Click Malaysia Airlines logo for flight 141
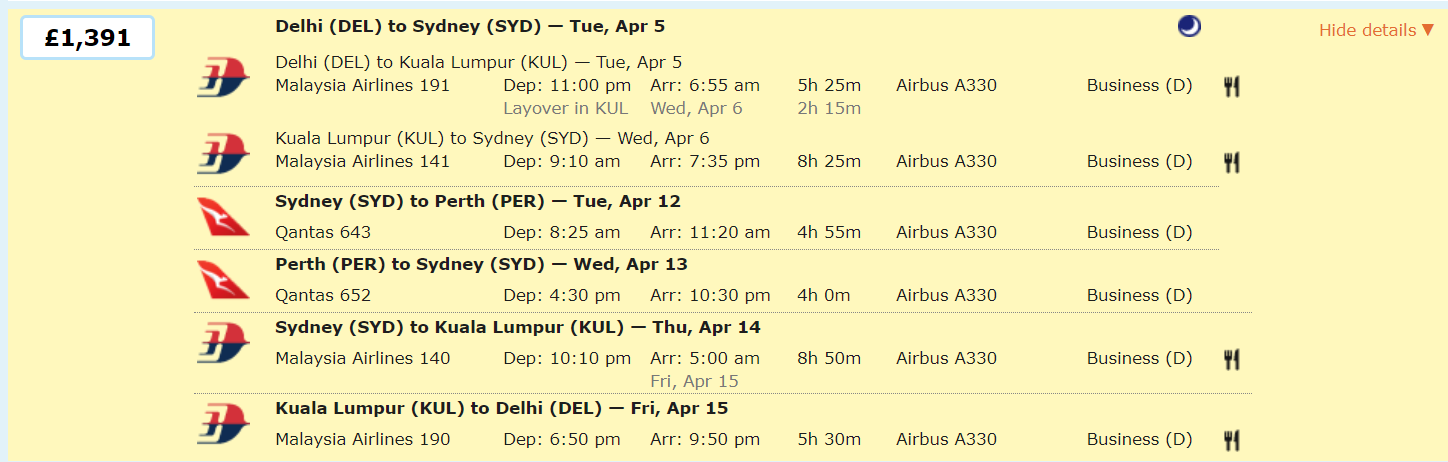The width and height of the screenshot is (1448, 462). coord(223,153)
